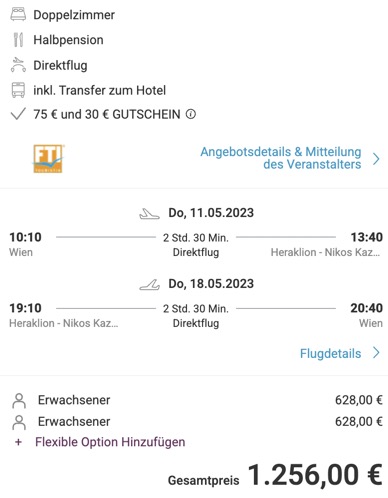Open the Gutschein info circle icon
388x498 pixels.
tap(191, 114)
